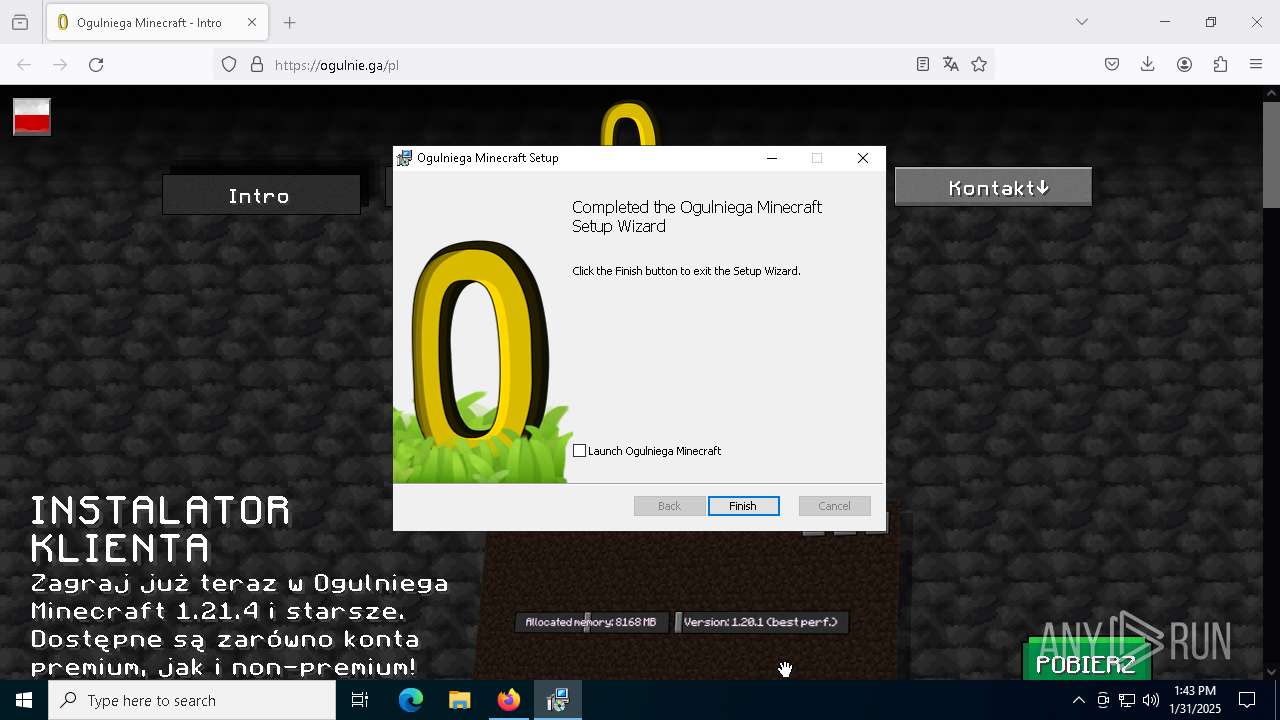The image size is (1280, 720).
Task: Open the Firefox hamburger application menu
Action: 1256,64
